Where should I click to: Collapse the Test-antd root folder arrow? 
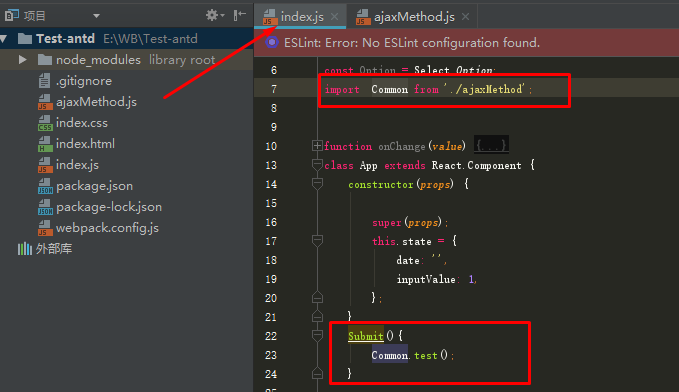pos(4,39)
